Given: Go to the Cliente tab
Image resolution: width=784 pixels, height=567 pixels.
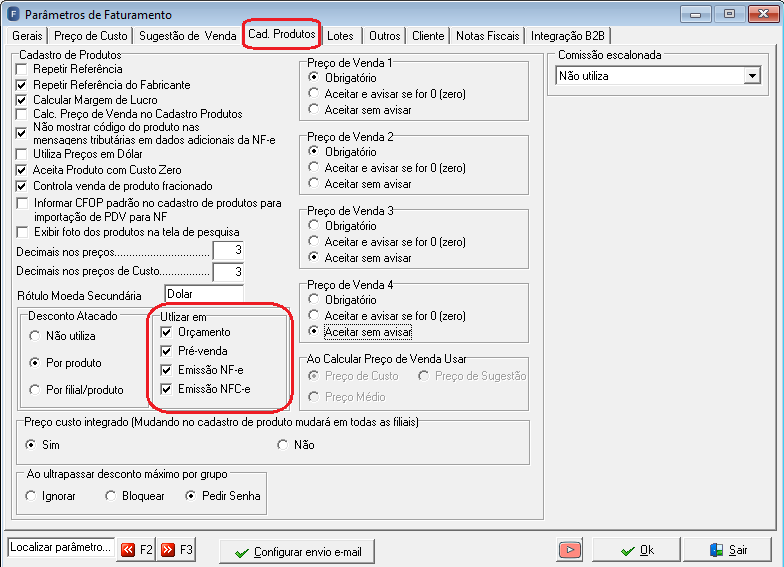Looking at the screenshot, I should click(x=428, y=36).
